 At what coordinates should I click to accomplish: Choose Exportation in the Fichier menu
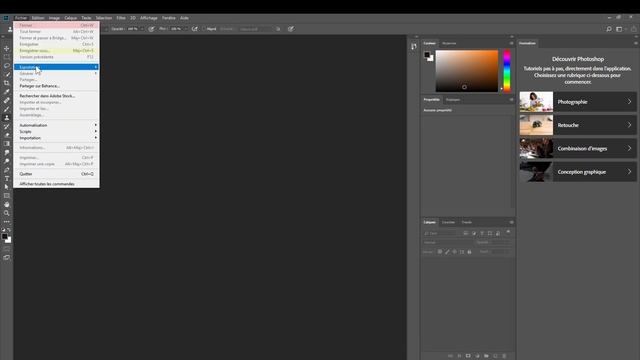point(56,67)
